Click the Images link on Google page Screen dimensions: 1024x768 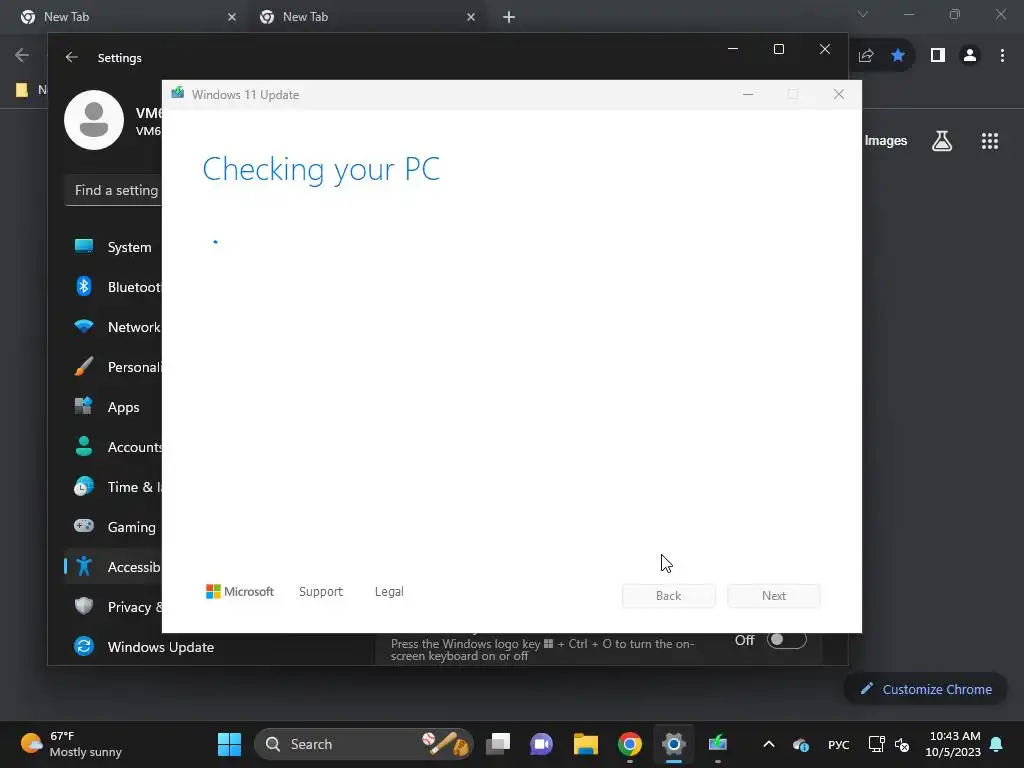point(886,140)
